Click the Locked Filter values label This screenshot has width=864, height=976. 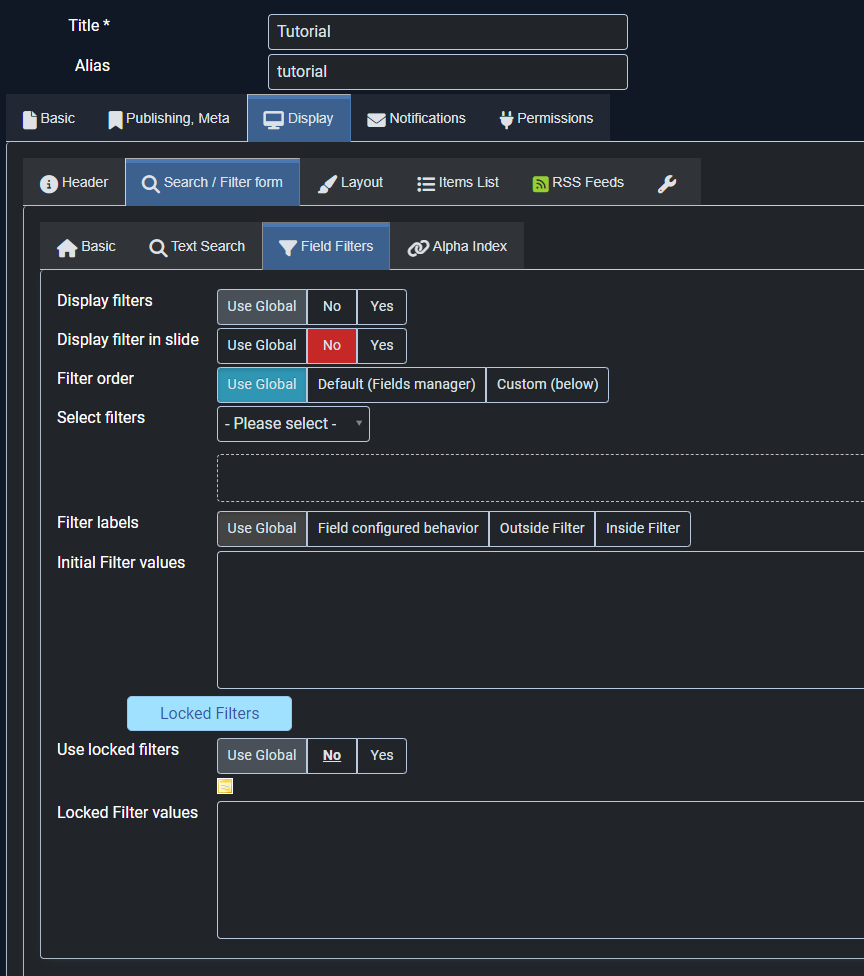point(127,813)
